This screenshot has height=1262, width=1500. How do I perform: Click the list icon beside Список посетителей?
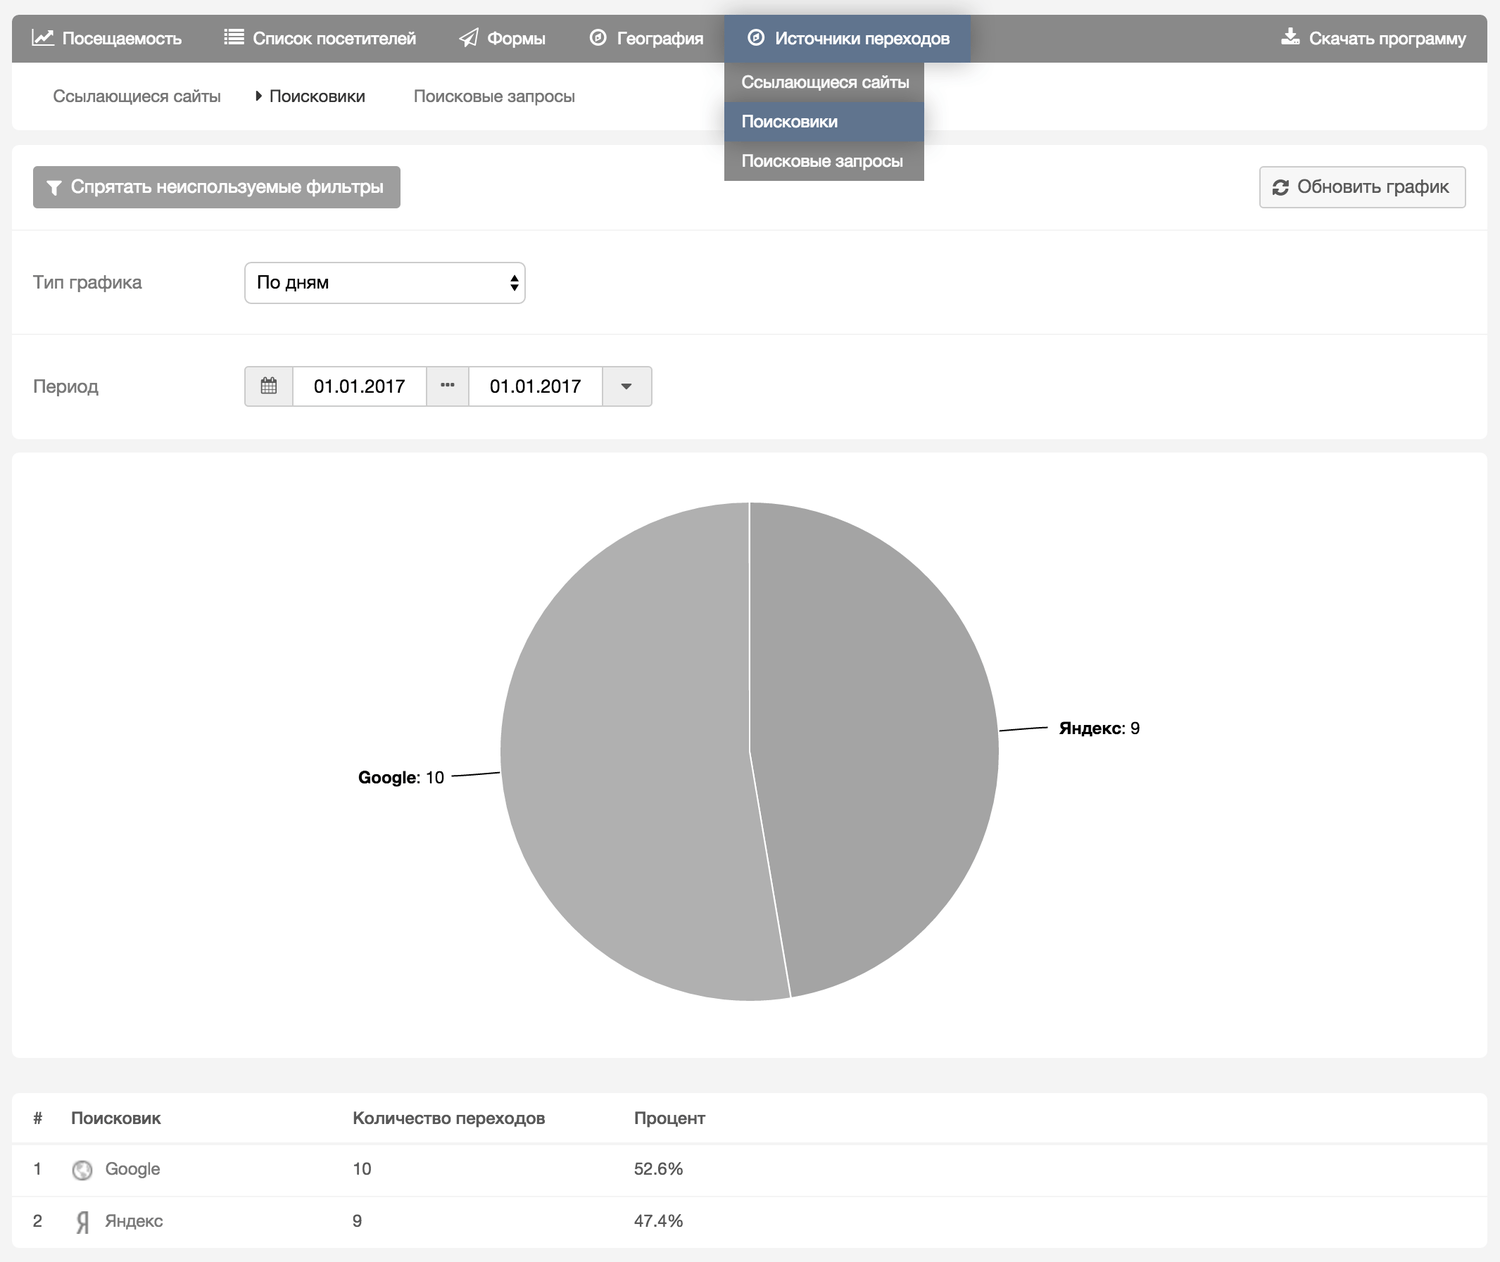[x=234, y=37]
